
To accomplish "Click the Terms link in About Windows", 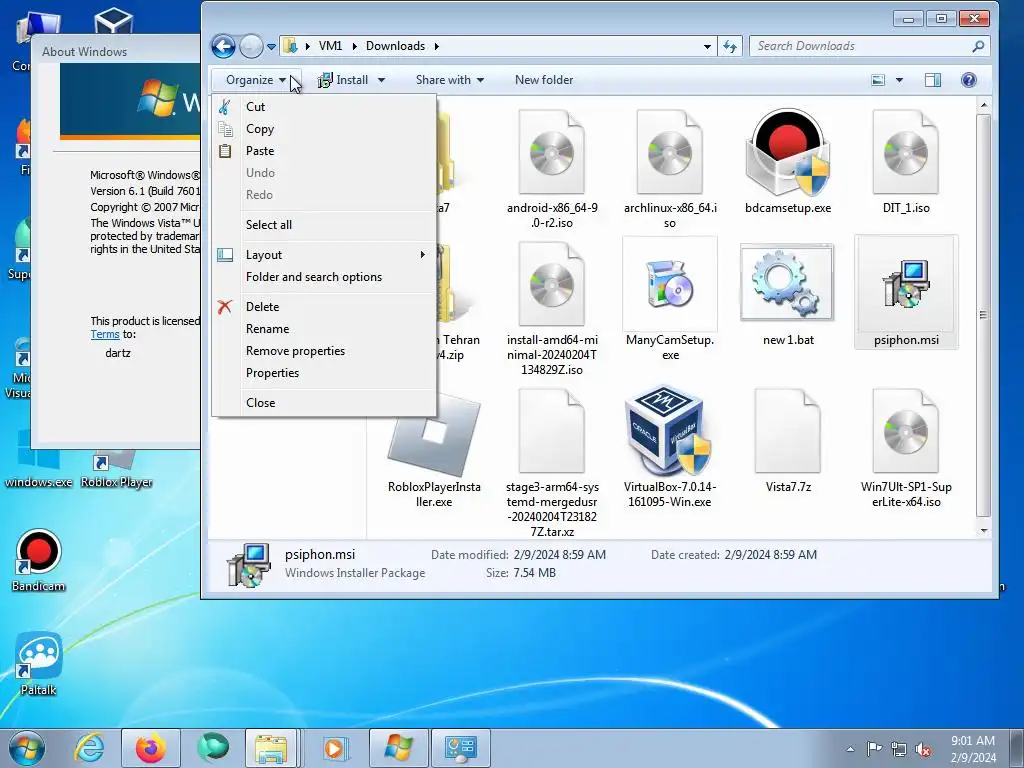I will 104,334.
